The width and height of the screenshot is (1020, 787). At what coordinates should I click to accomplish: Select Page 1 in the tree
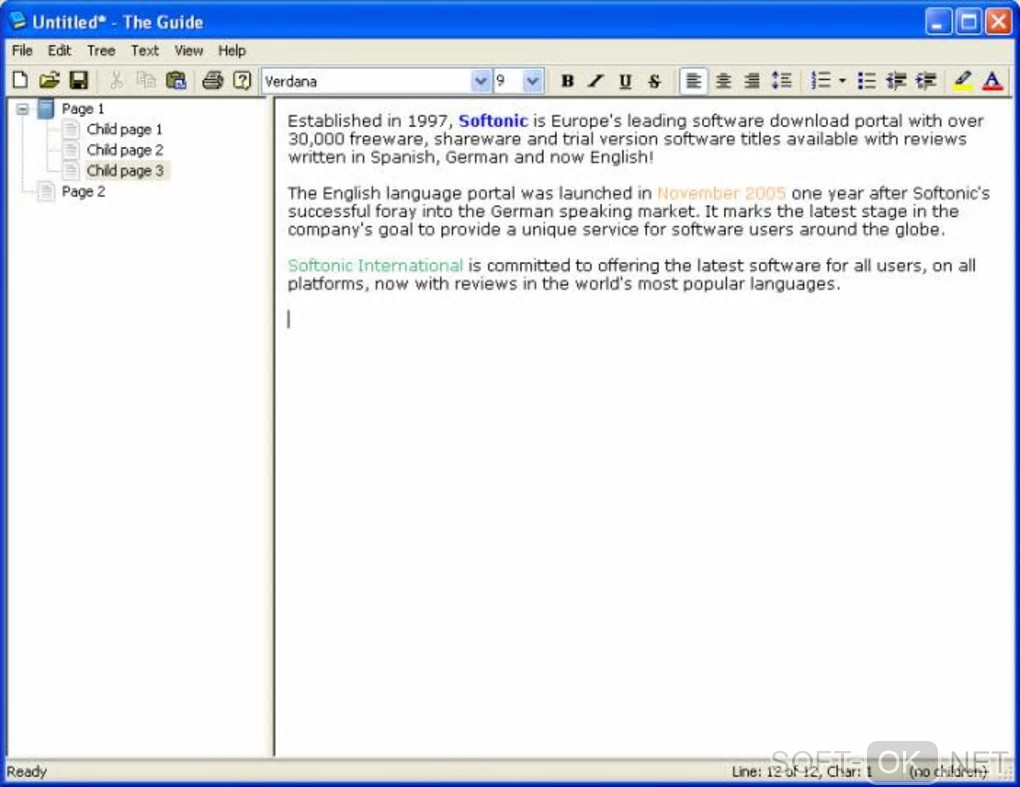83,109
